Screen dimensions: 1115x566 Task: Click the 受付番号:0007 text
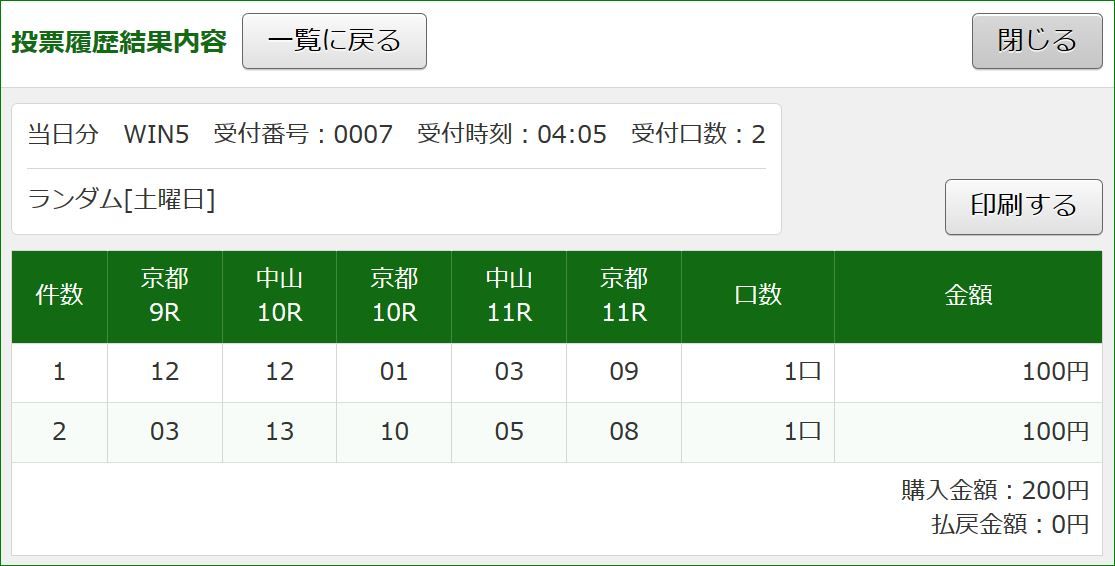(x=303, y=134)
